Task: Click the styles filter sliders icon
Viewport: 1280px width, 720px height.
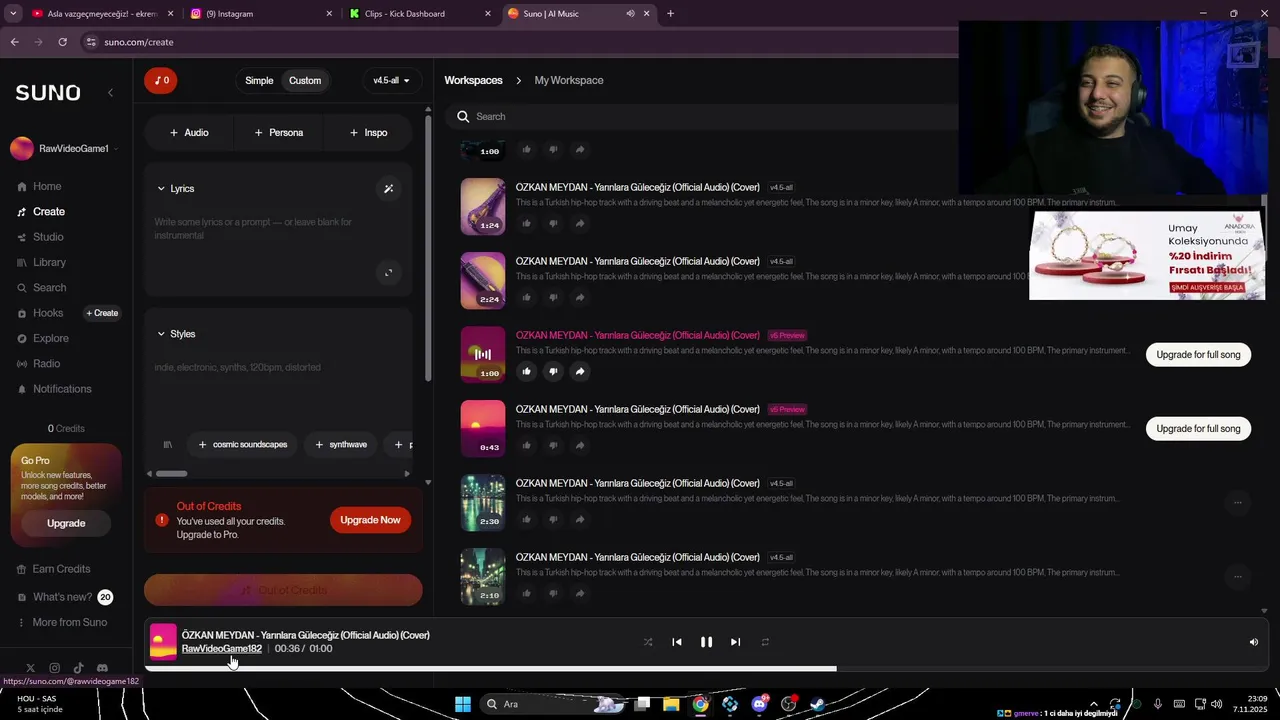Action: click(168, 445)
